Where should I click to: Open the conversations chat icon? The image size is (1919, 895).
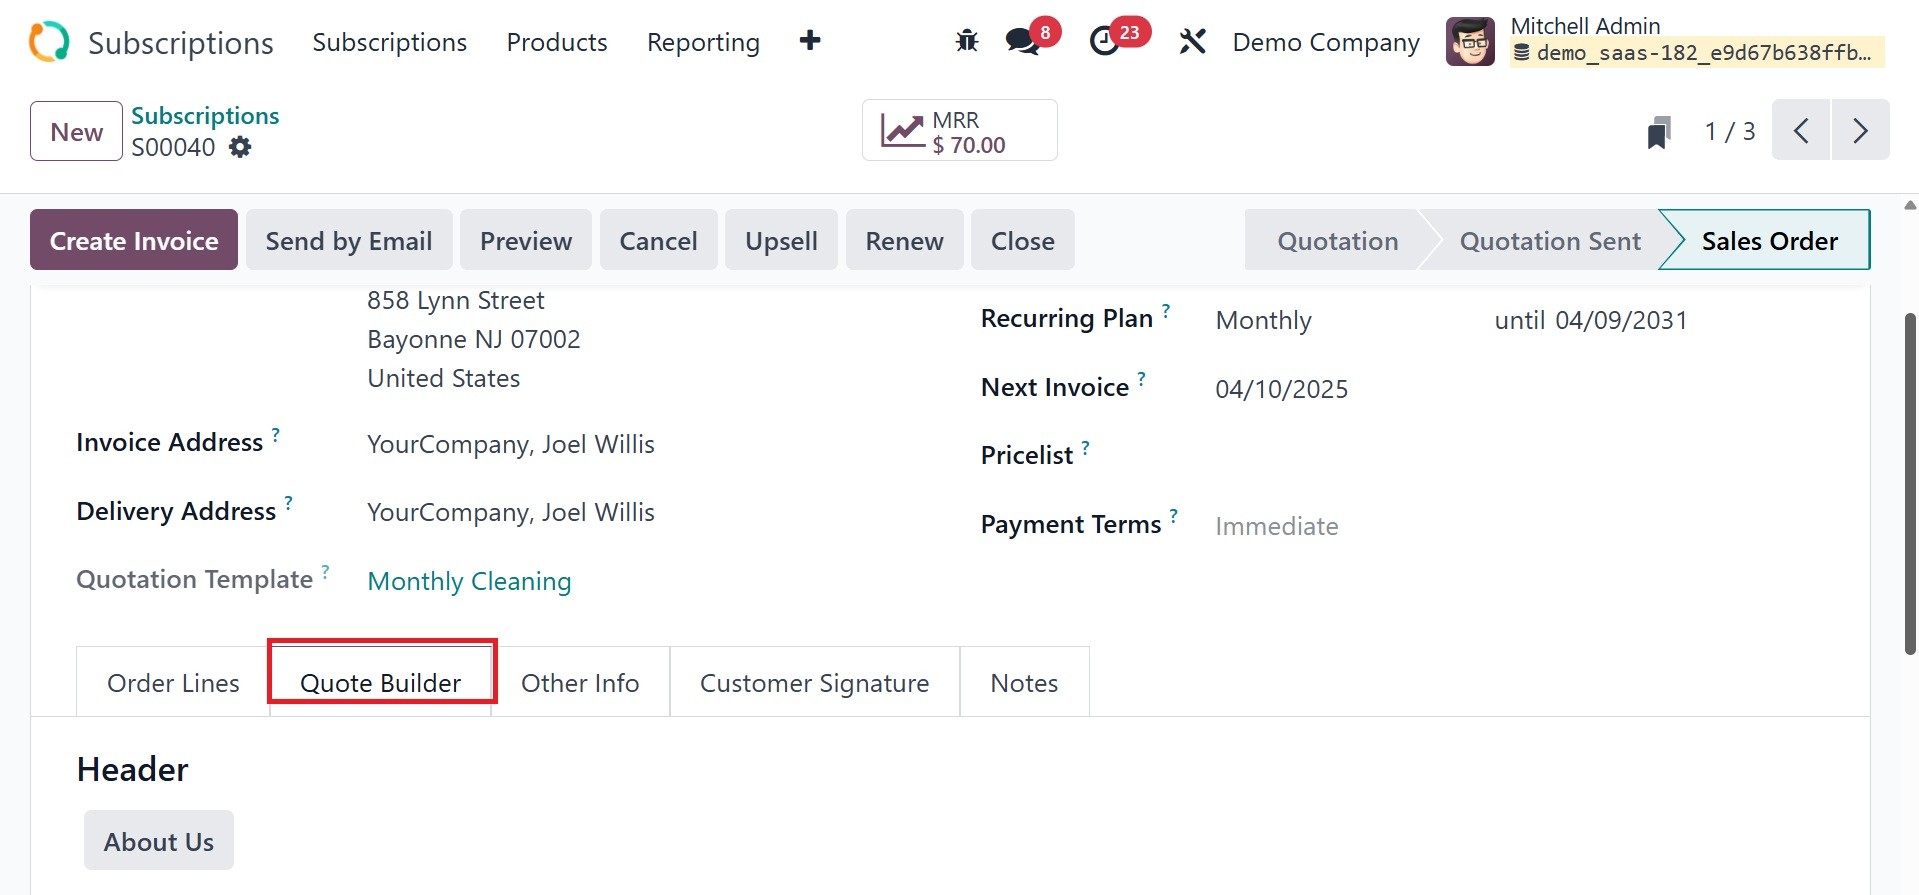point(1022,41)
